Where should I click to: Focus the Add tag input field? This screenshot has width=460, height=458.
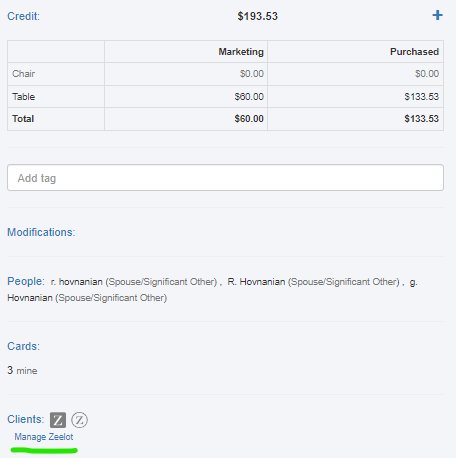[225, 178]
